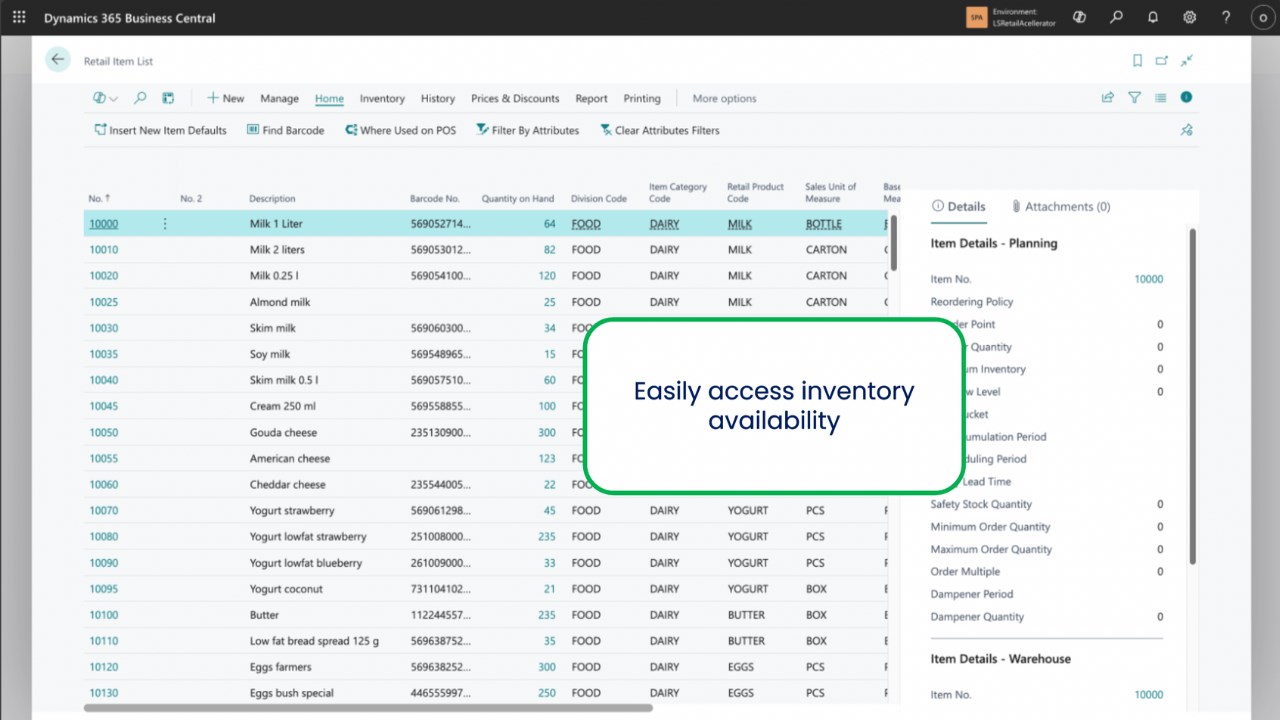Viewport: 1280px width, 720px height.
Task: Open the Prices & Discounts menu
Action: [x=515, y=98]
